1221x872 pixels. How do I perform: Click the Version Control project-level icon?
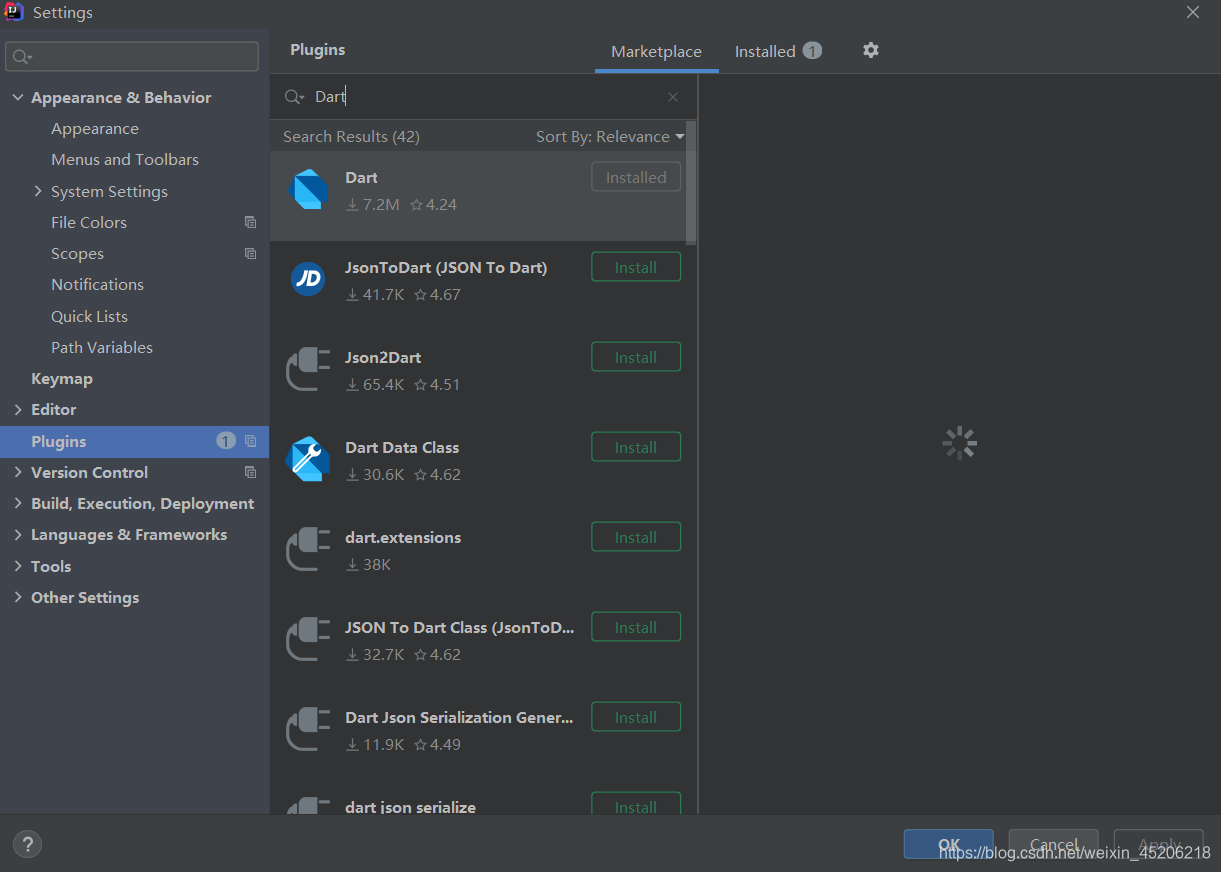click(250, 472)
